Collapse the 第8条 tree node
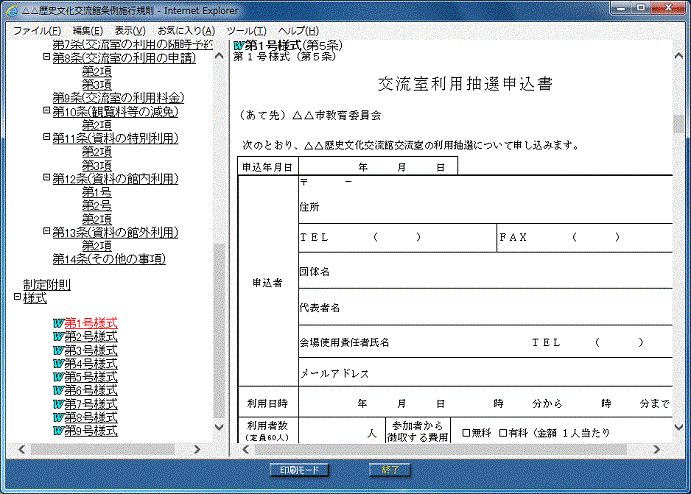 [46, 58]
